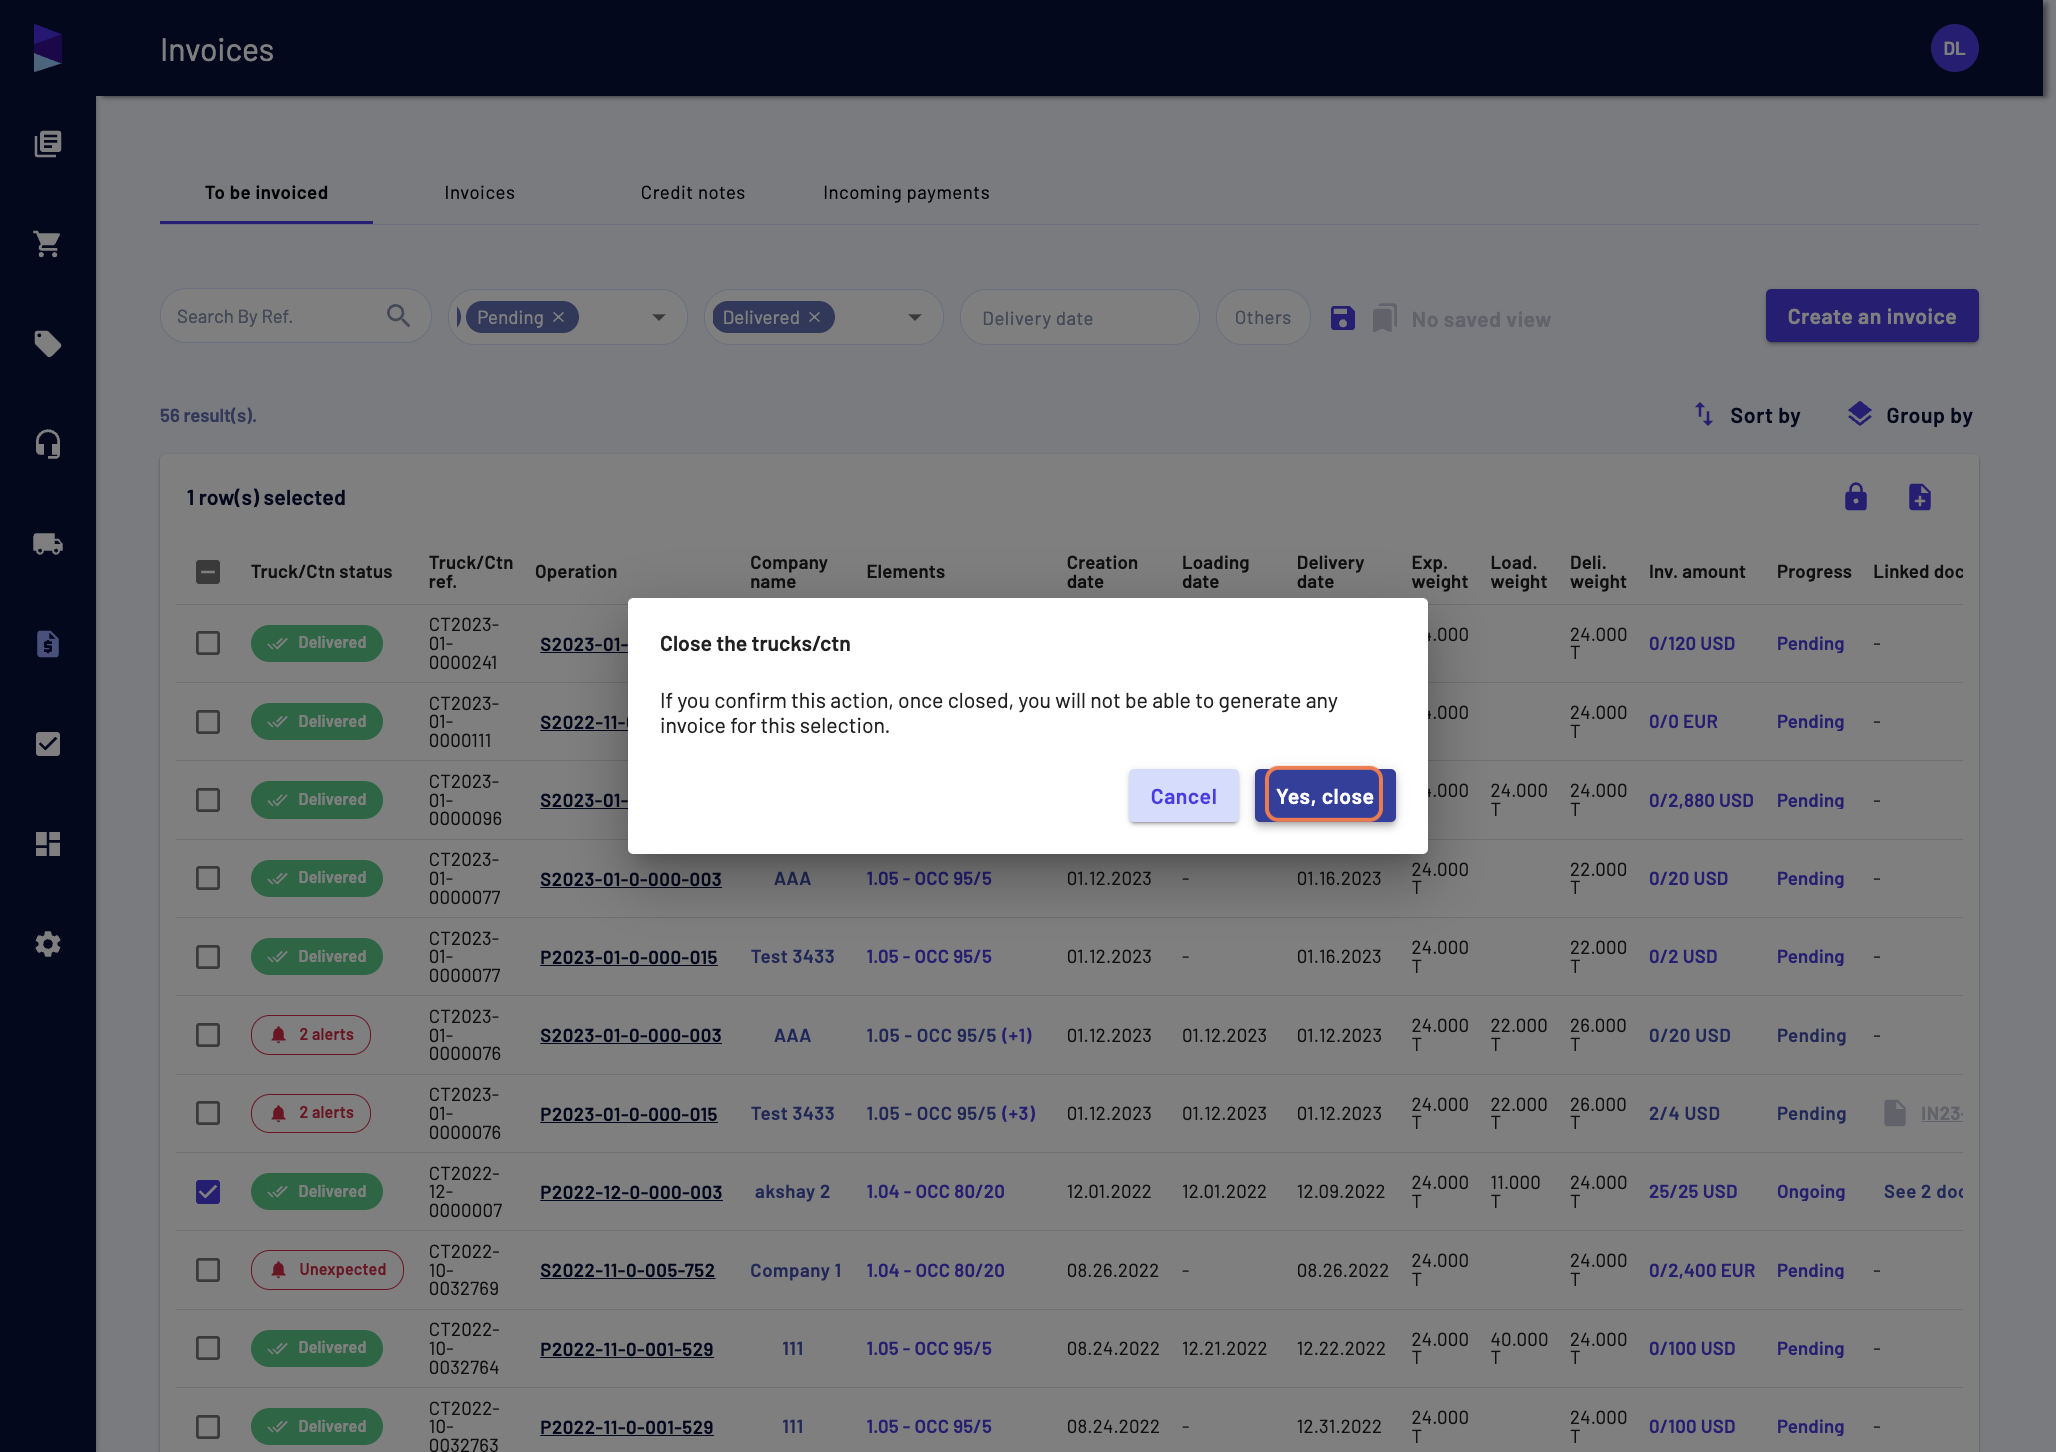Open the headset support sidebar icon
Image resolution: width=2056 pixels, height=1452 pixels.
(48, 444)
